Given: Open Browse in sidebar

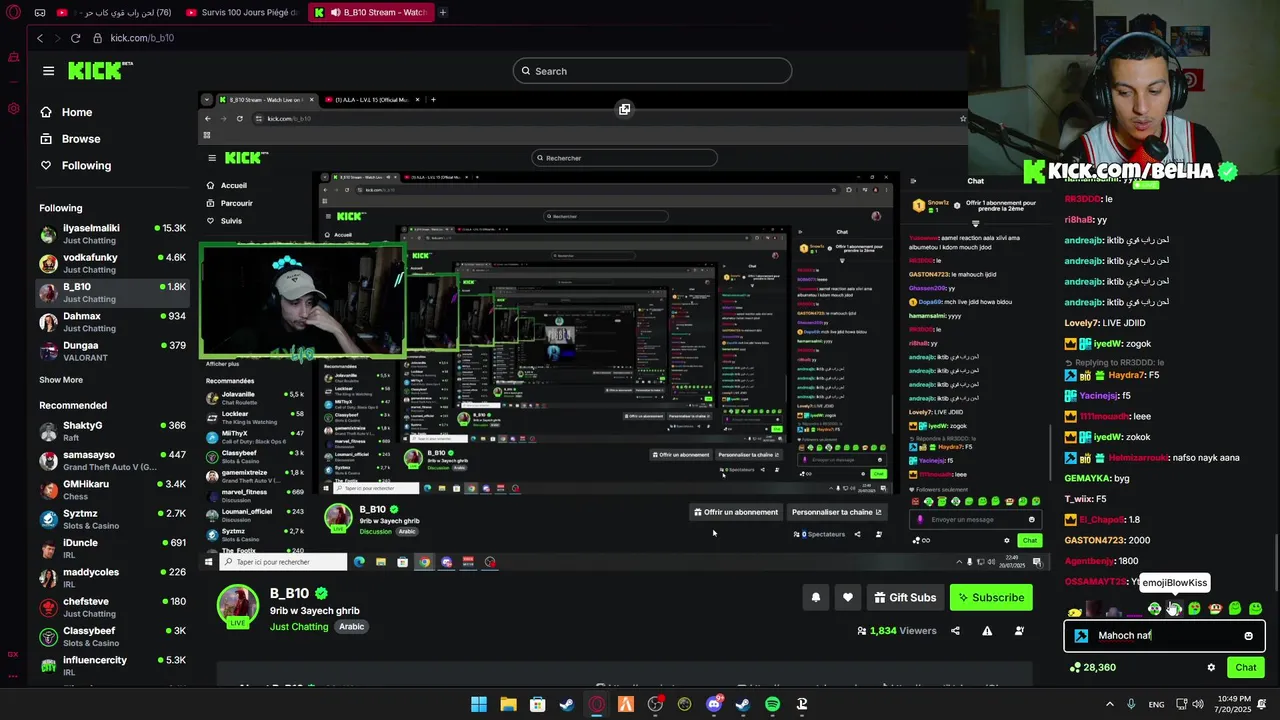Looking at the screenshot, I should [x=70, y=139].
